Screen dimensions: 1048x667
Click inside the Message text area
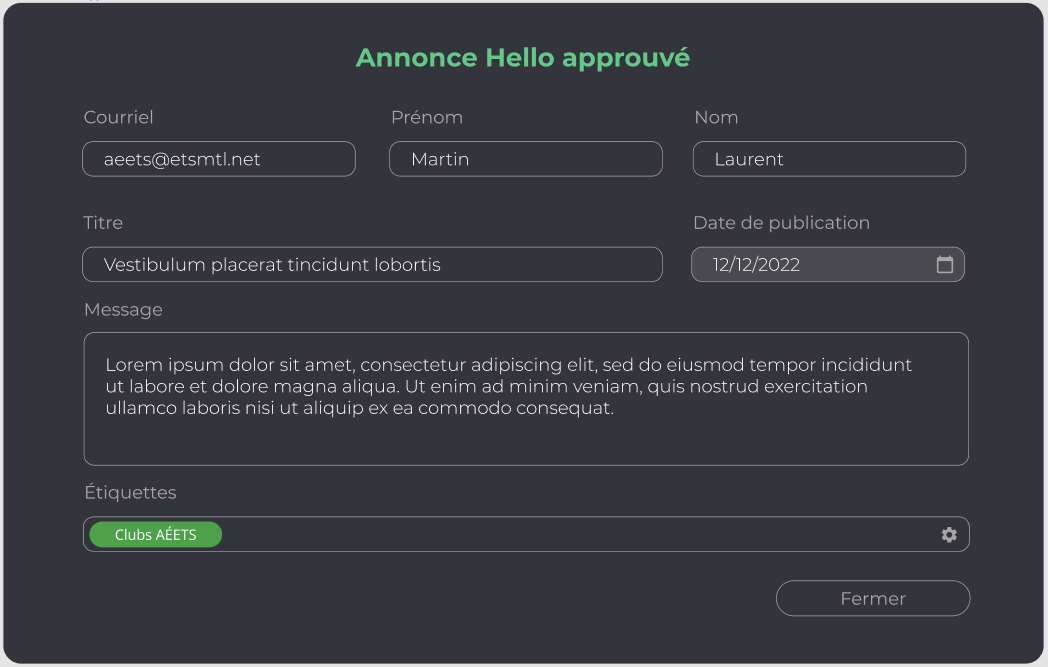coord(526,440)
